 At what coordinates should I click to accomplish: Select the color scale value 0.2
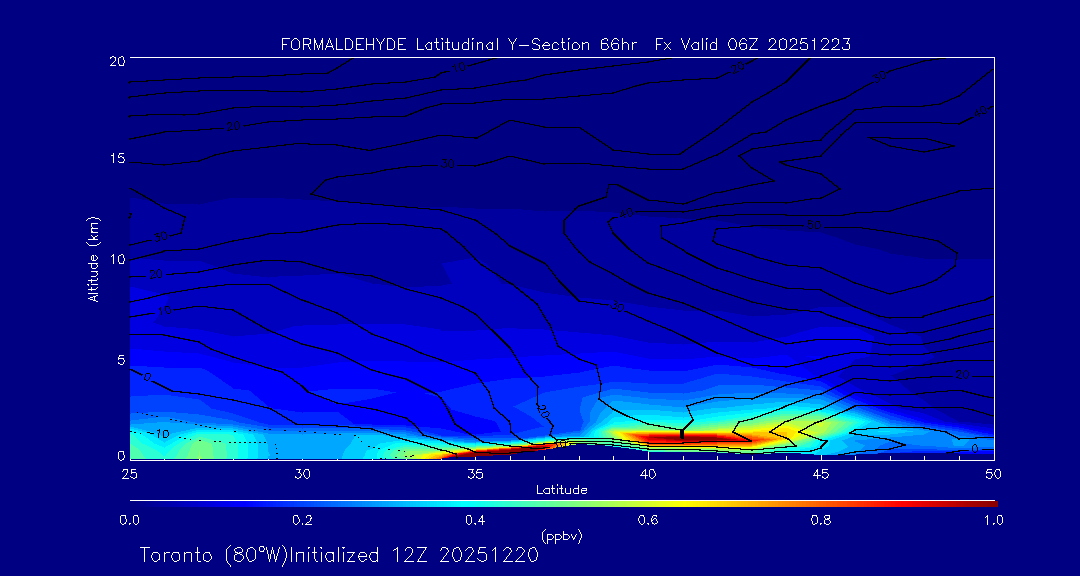(302, 520)
